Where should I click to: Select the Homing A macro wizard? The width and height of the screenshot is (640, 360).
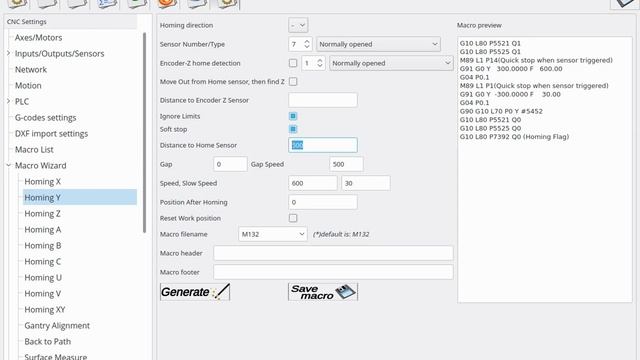[42, 229]
